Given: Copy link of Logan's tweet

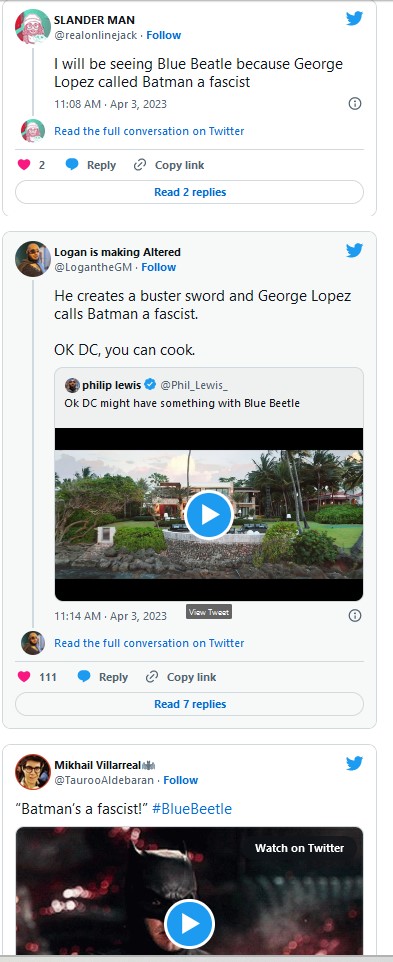Looking at the screenshot, I should (x=181, y=677).
